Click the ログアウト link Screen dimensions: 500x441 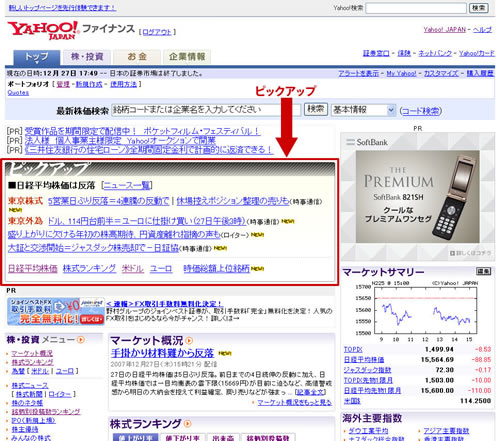(x=157, y=32)
